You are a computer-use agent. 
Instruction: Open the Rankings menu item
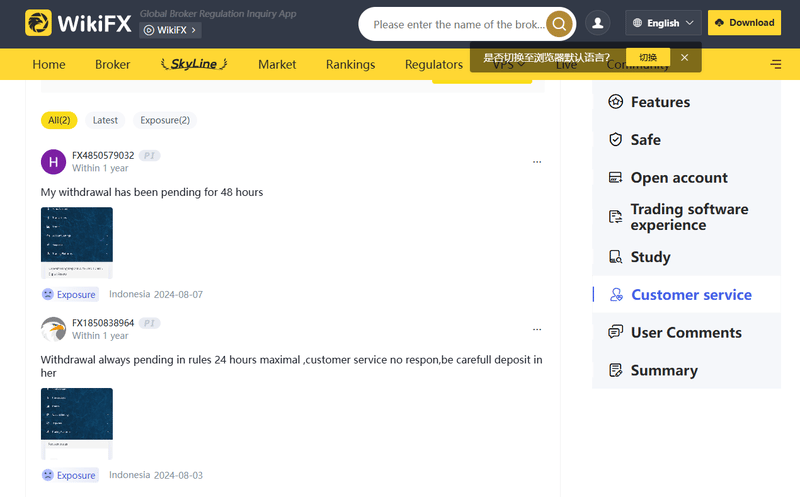pyautogui.click(x=351, y=64)
